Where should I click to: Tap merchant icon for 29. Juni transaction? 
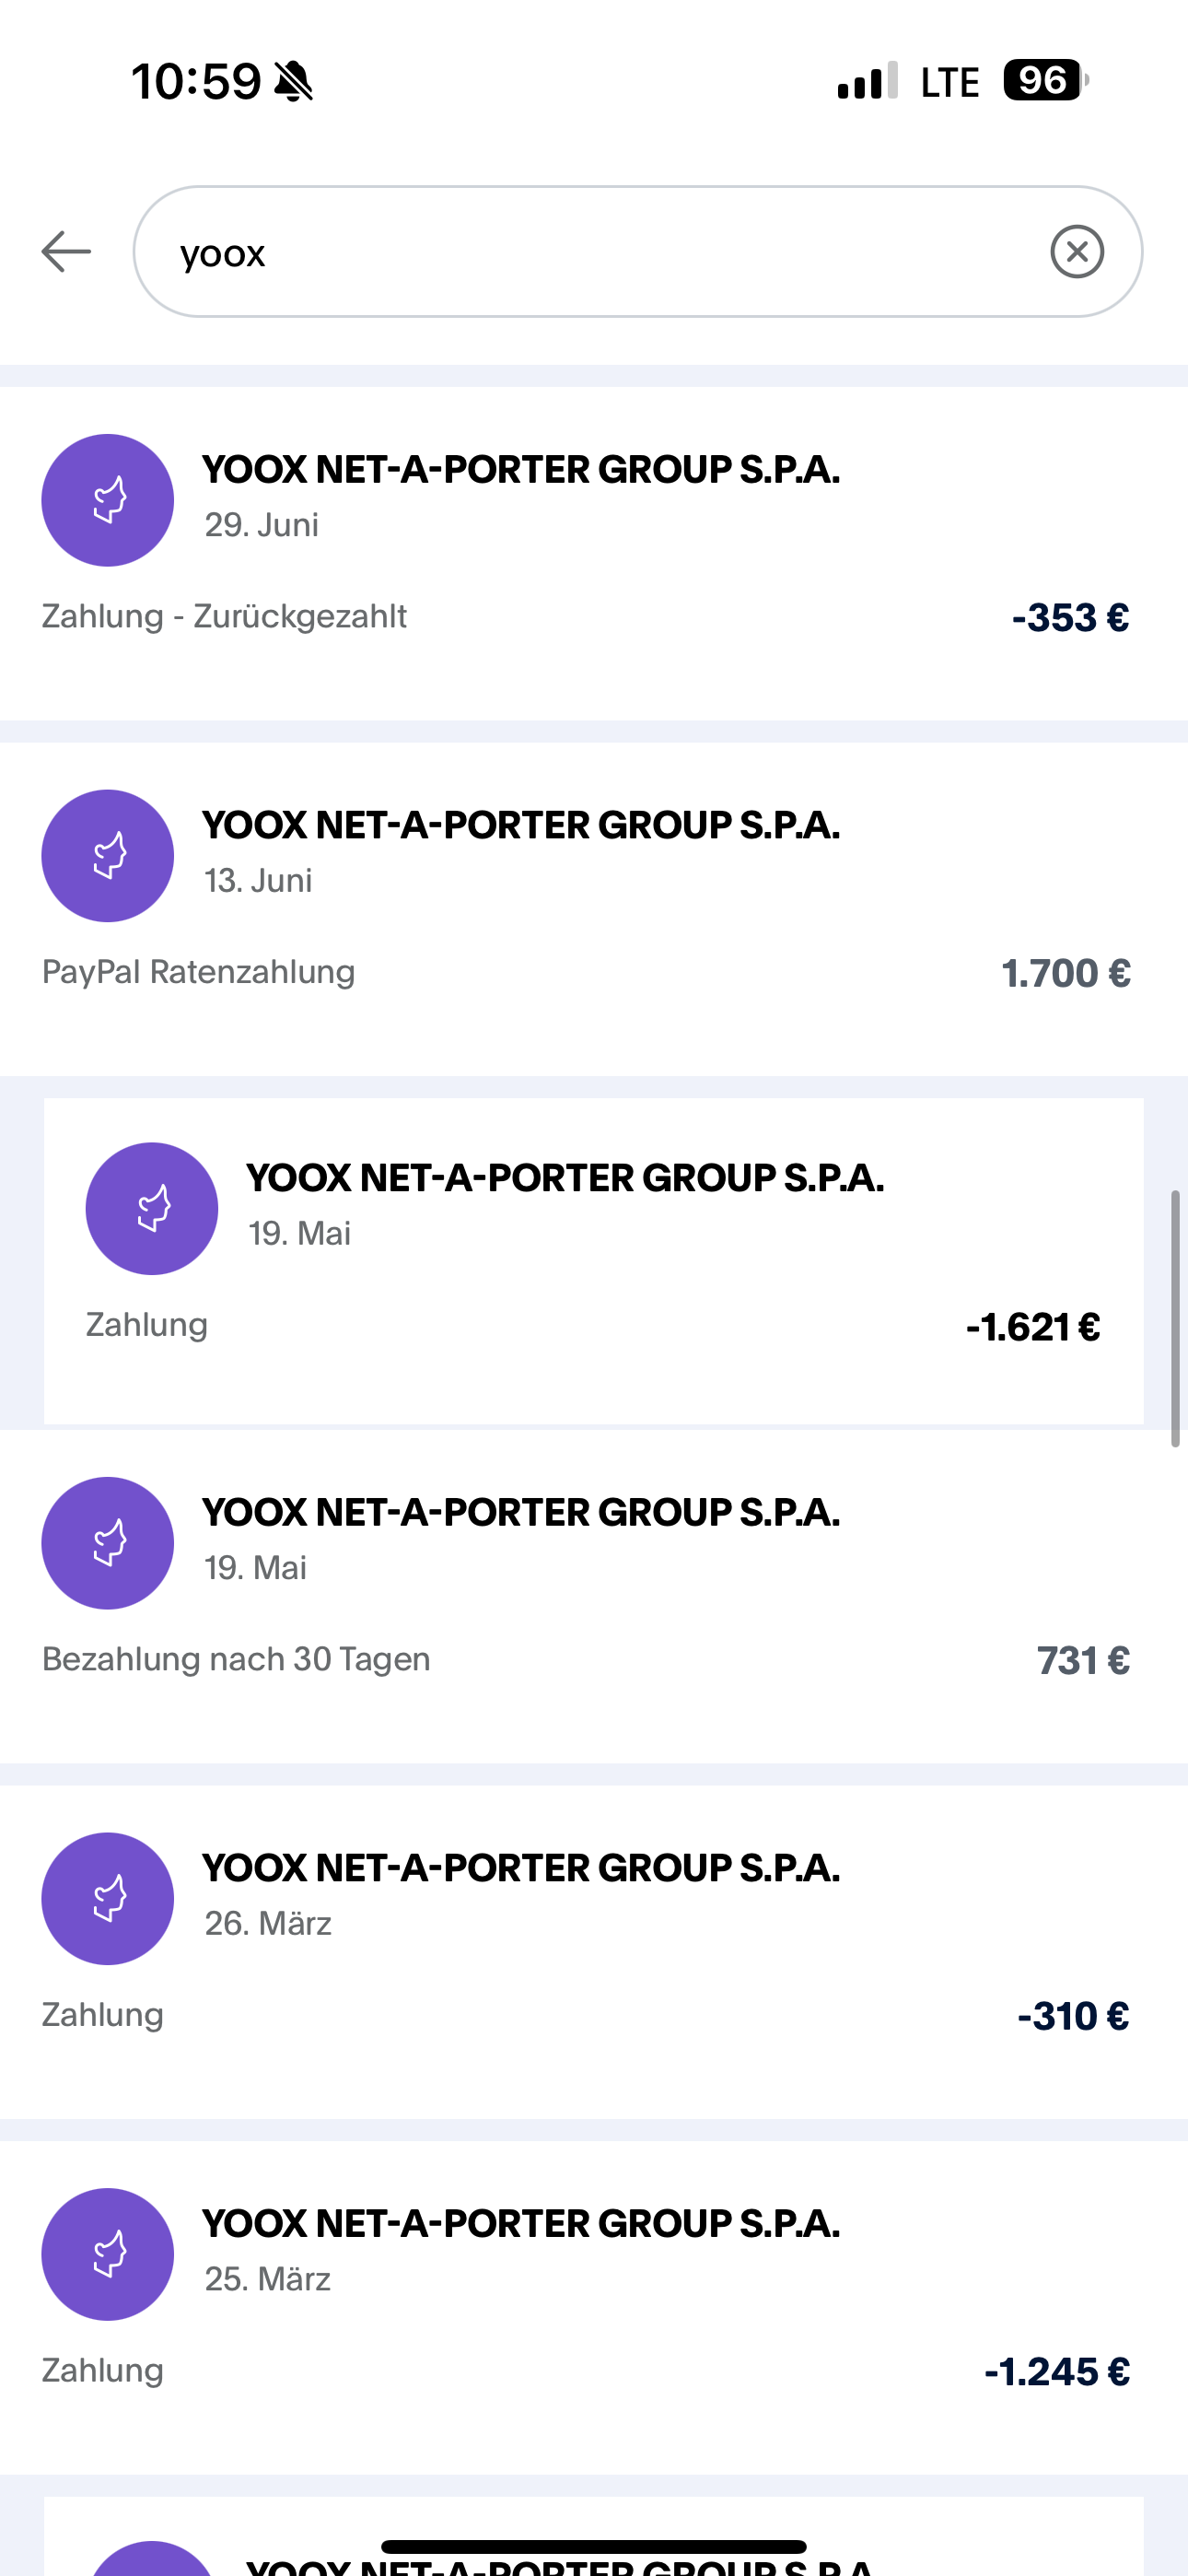pyautogui.click(x=108, y=500)
